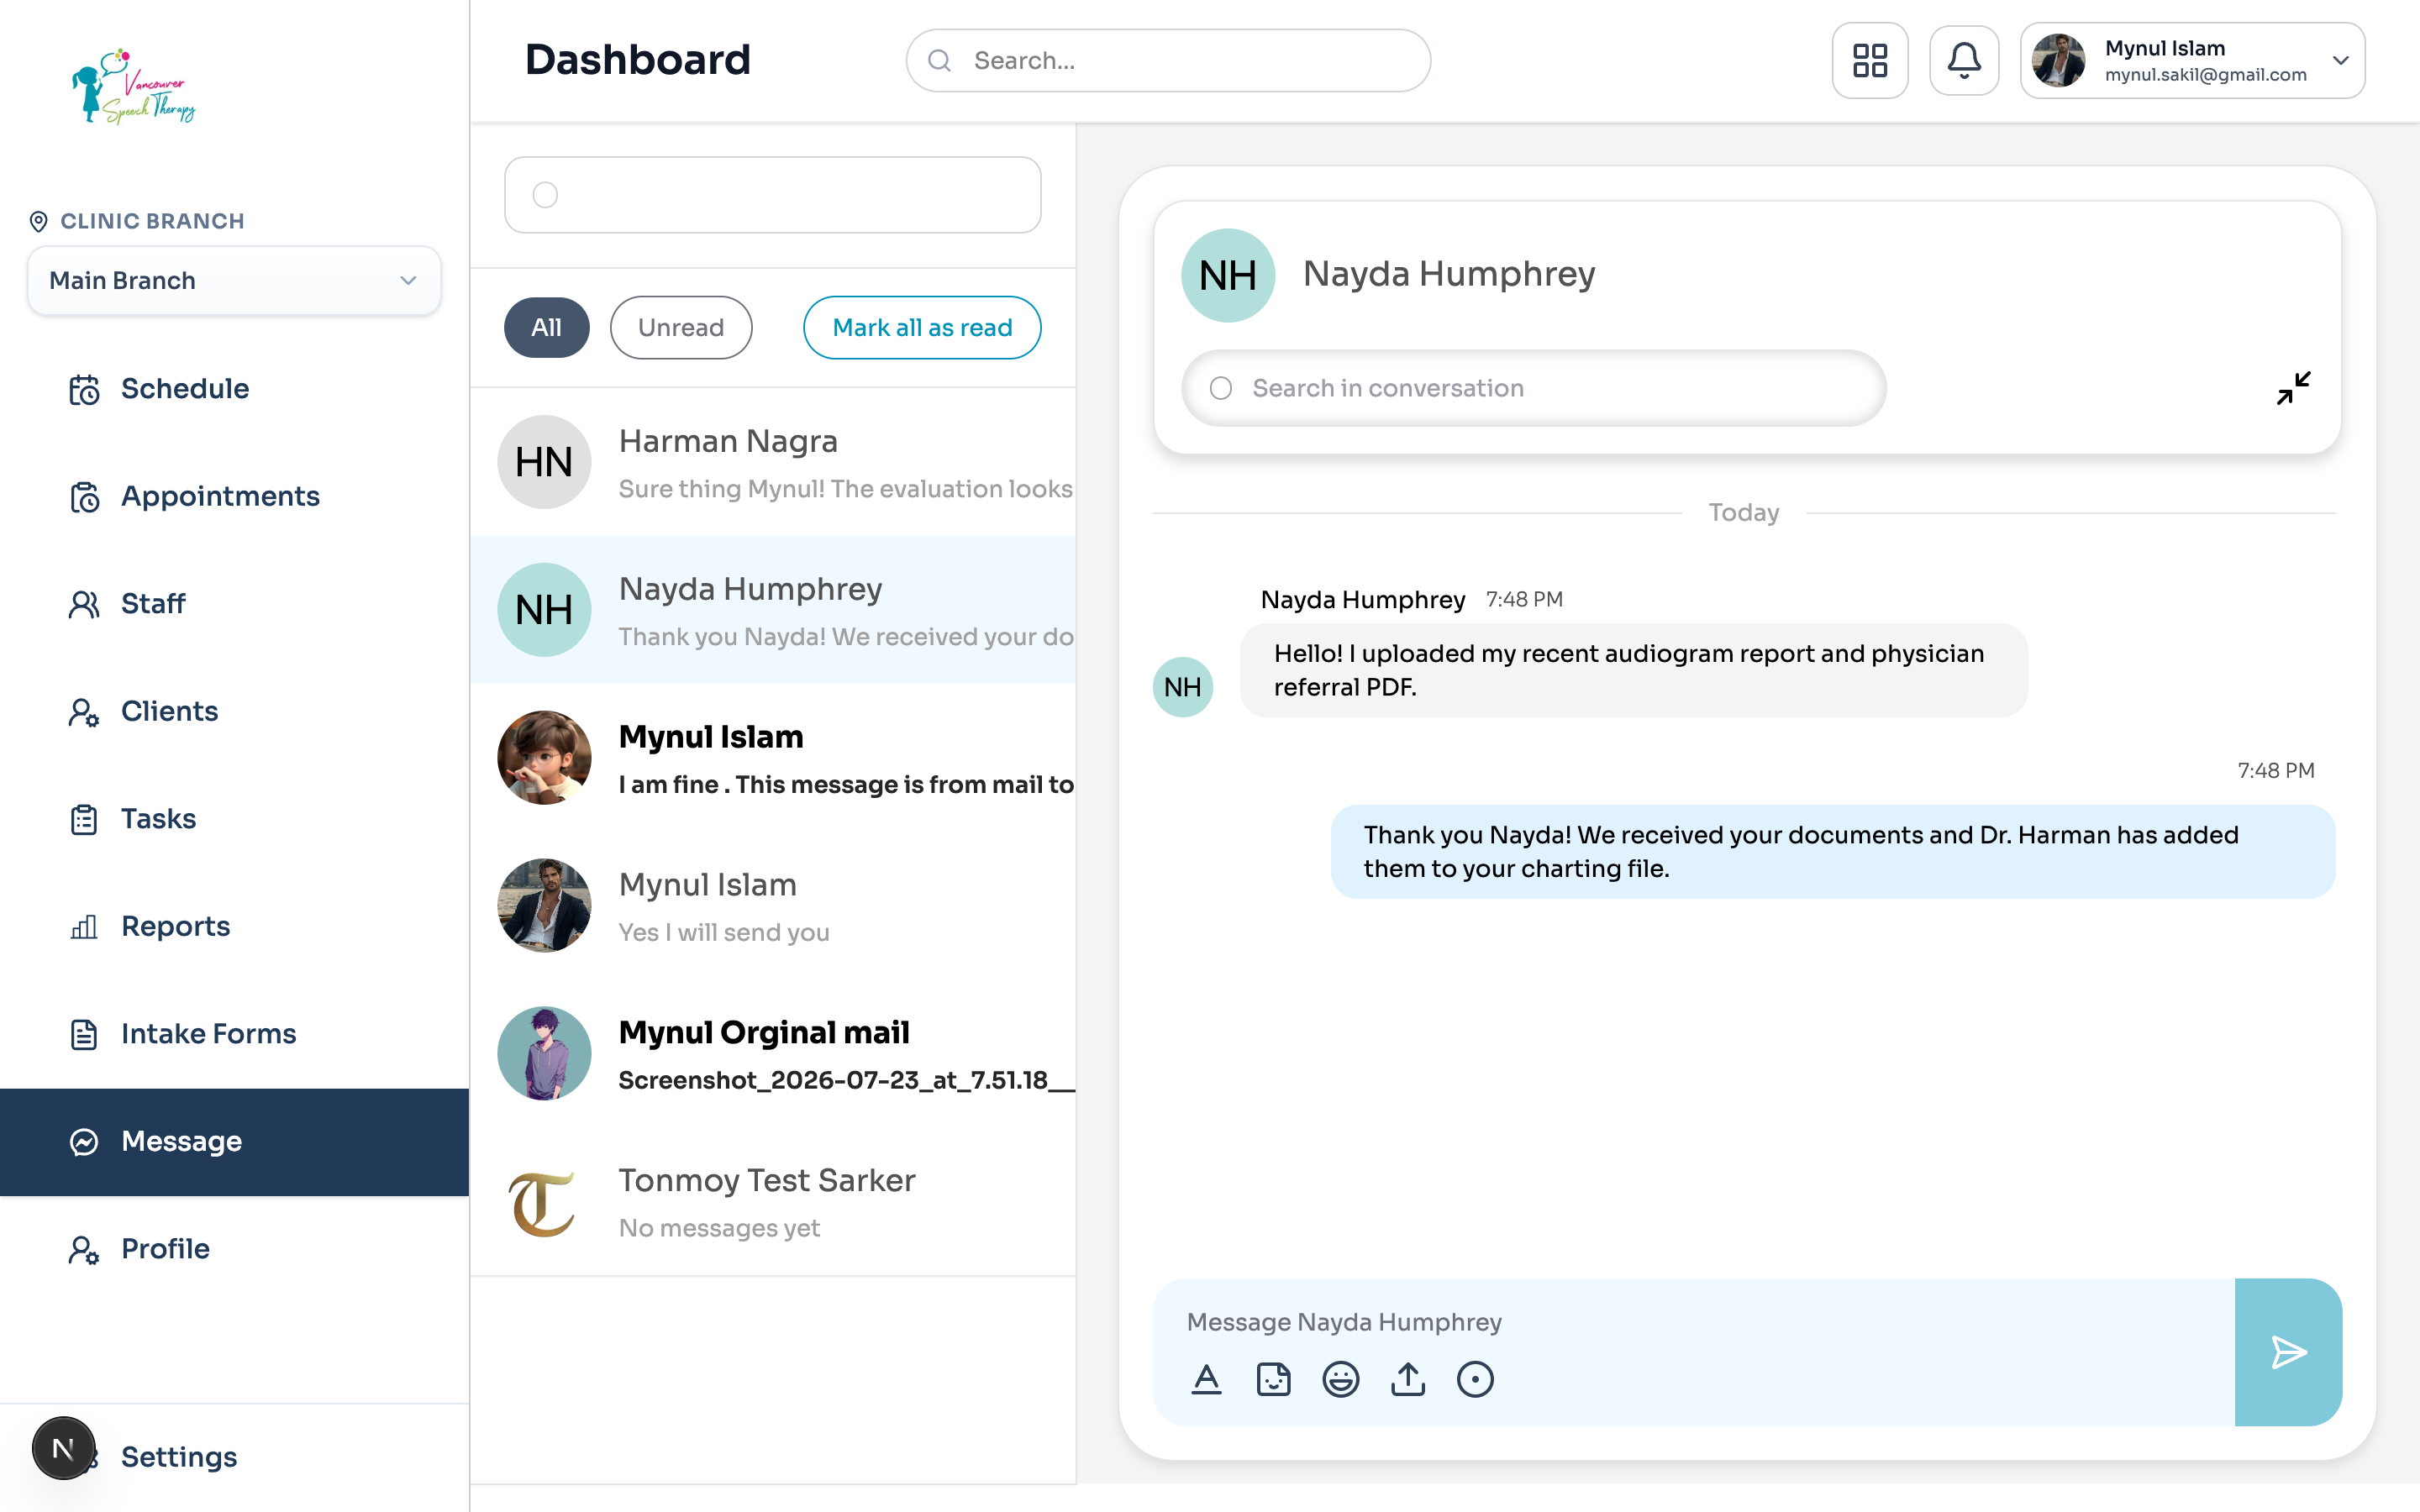Open the Reports sidebar item
2420x1512 pixels.
175,926
